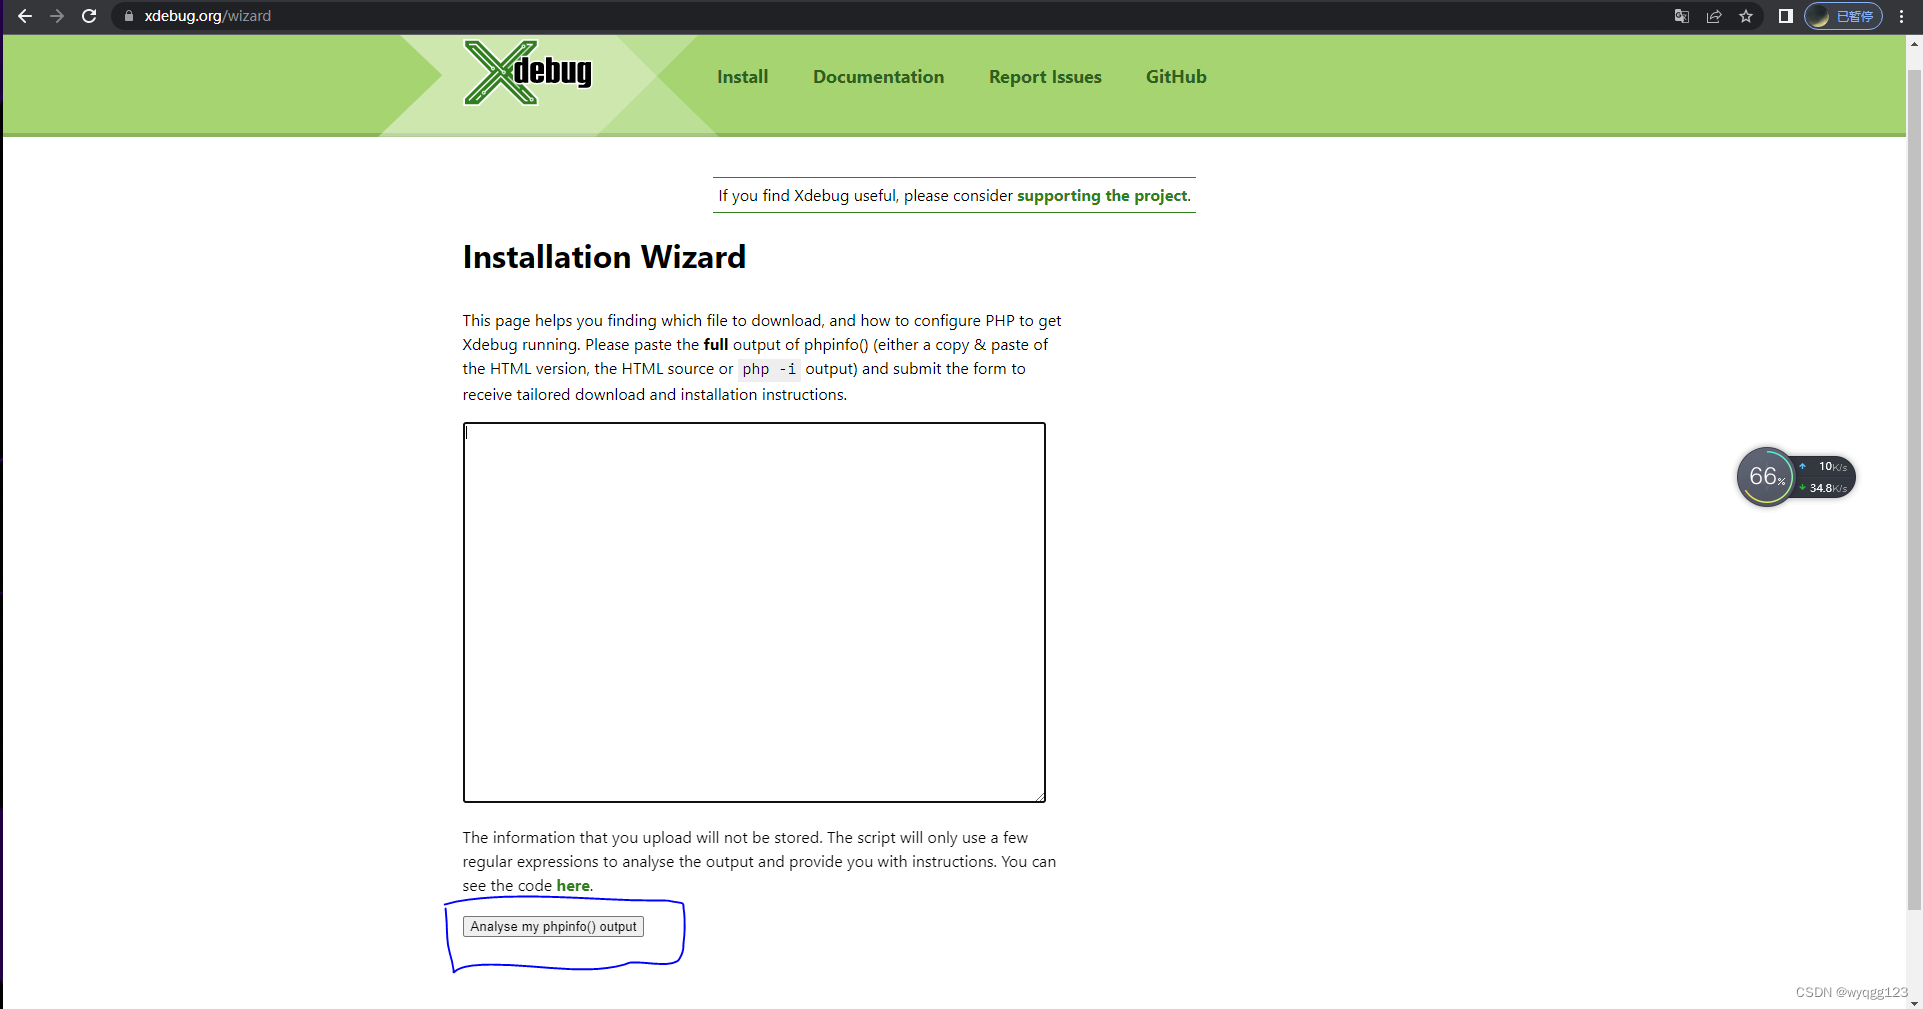Click the browser back arrow
The height and width of the screenshot is (1009, 1923).
point(25,16)
